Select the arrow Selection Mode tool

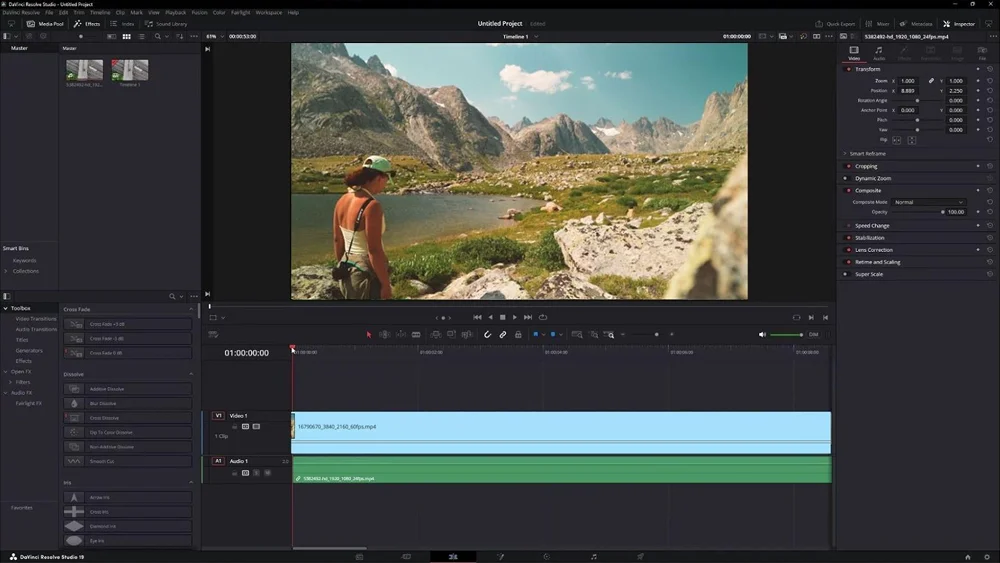(369, 335)
